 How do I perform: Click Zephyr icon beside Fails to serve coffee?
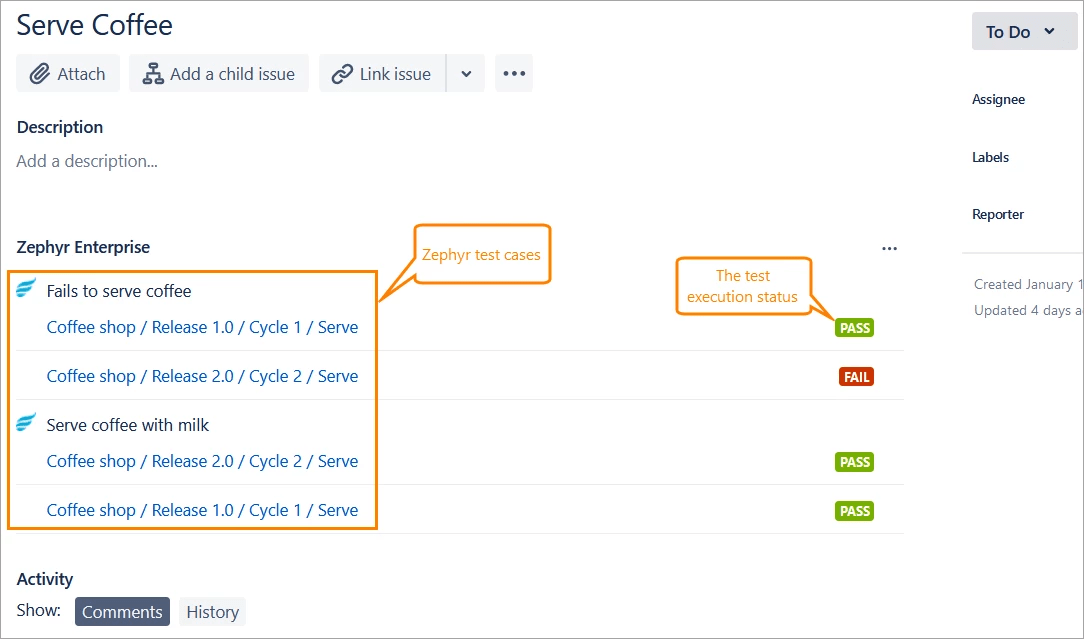click(26, 288)
